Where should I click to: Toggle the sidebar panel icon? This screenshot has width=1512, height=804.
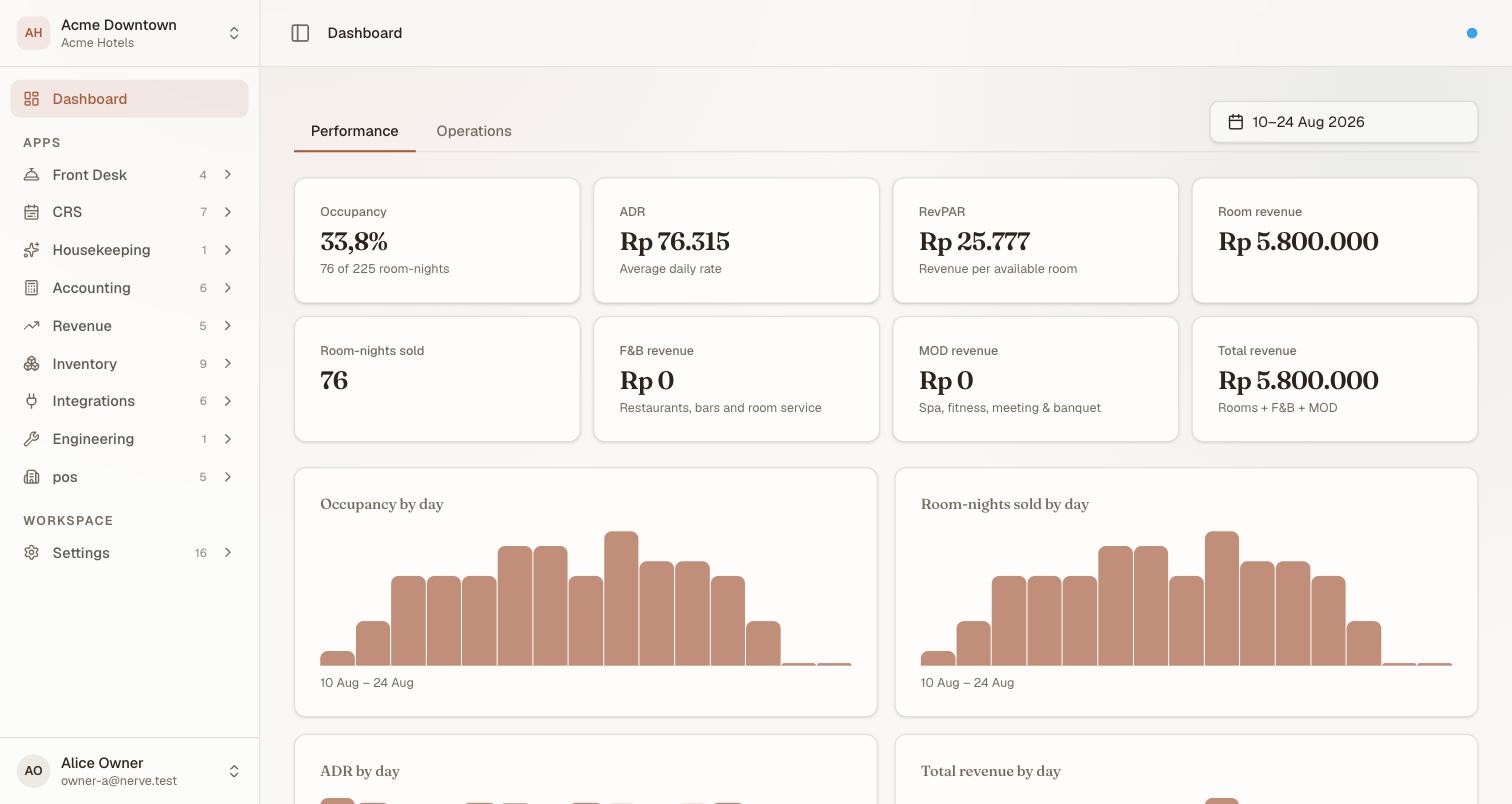coord(300,33)
